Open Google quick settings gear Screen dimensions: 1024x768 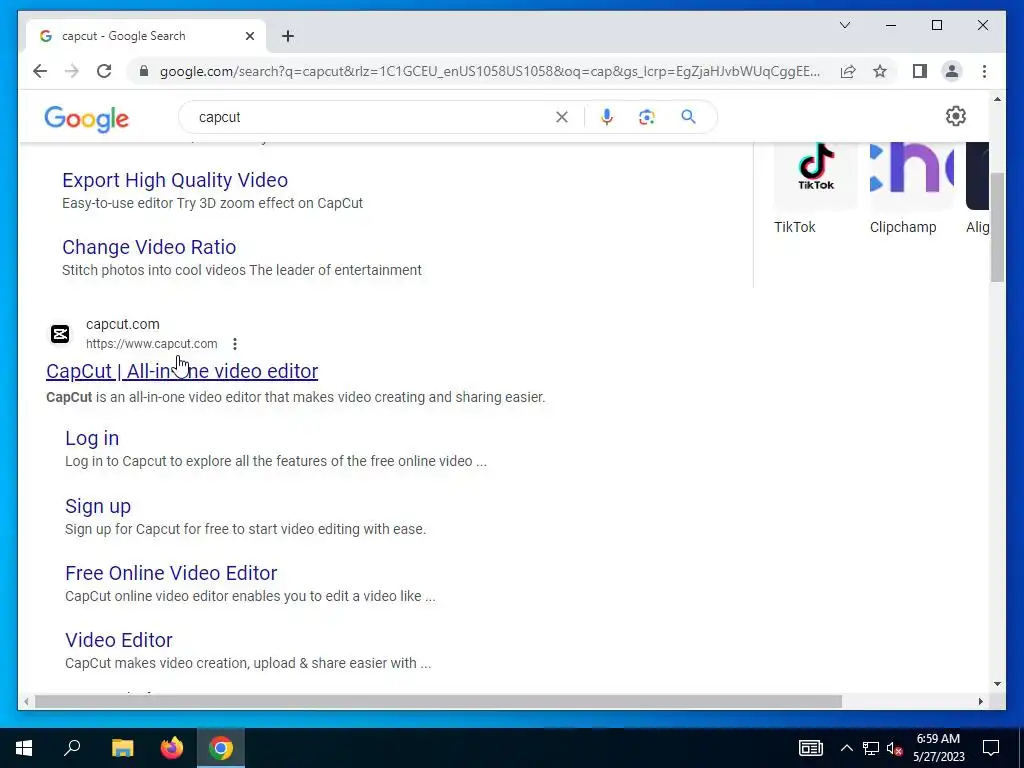(x=955, y=116)
